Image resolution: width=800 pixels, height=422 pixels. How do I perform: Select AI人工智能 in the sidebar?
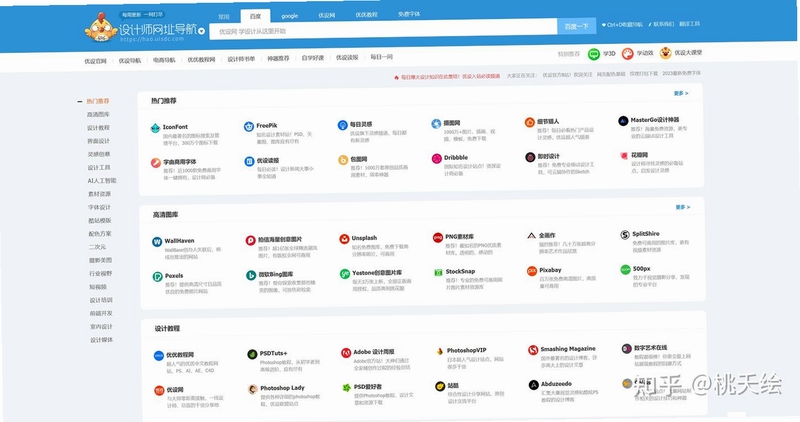click(x=102, y=181)
